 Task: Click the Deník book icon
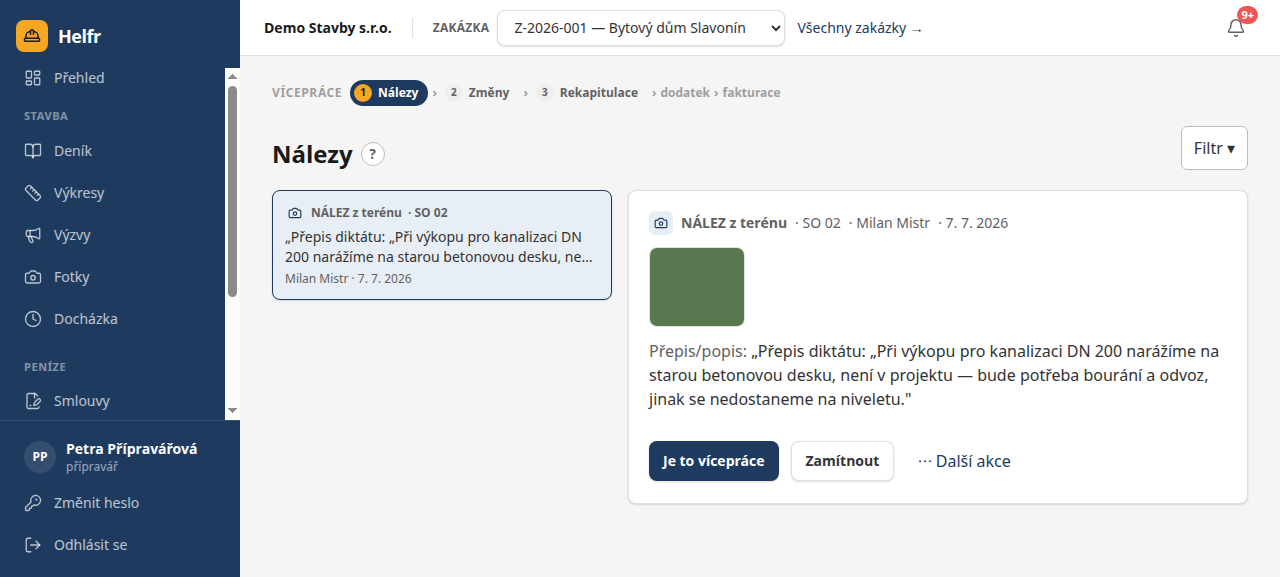[x=33, y=151]
